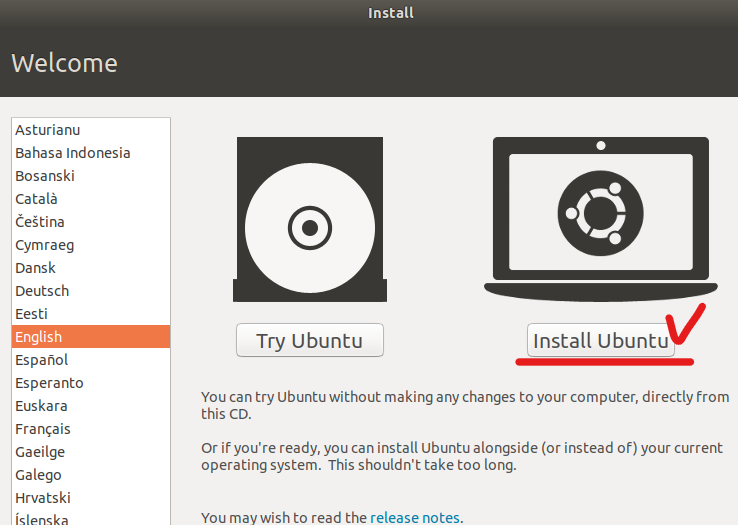Choose Español from the language list
The image size is (738, 525).
tap(91, 360)
